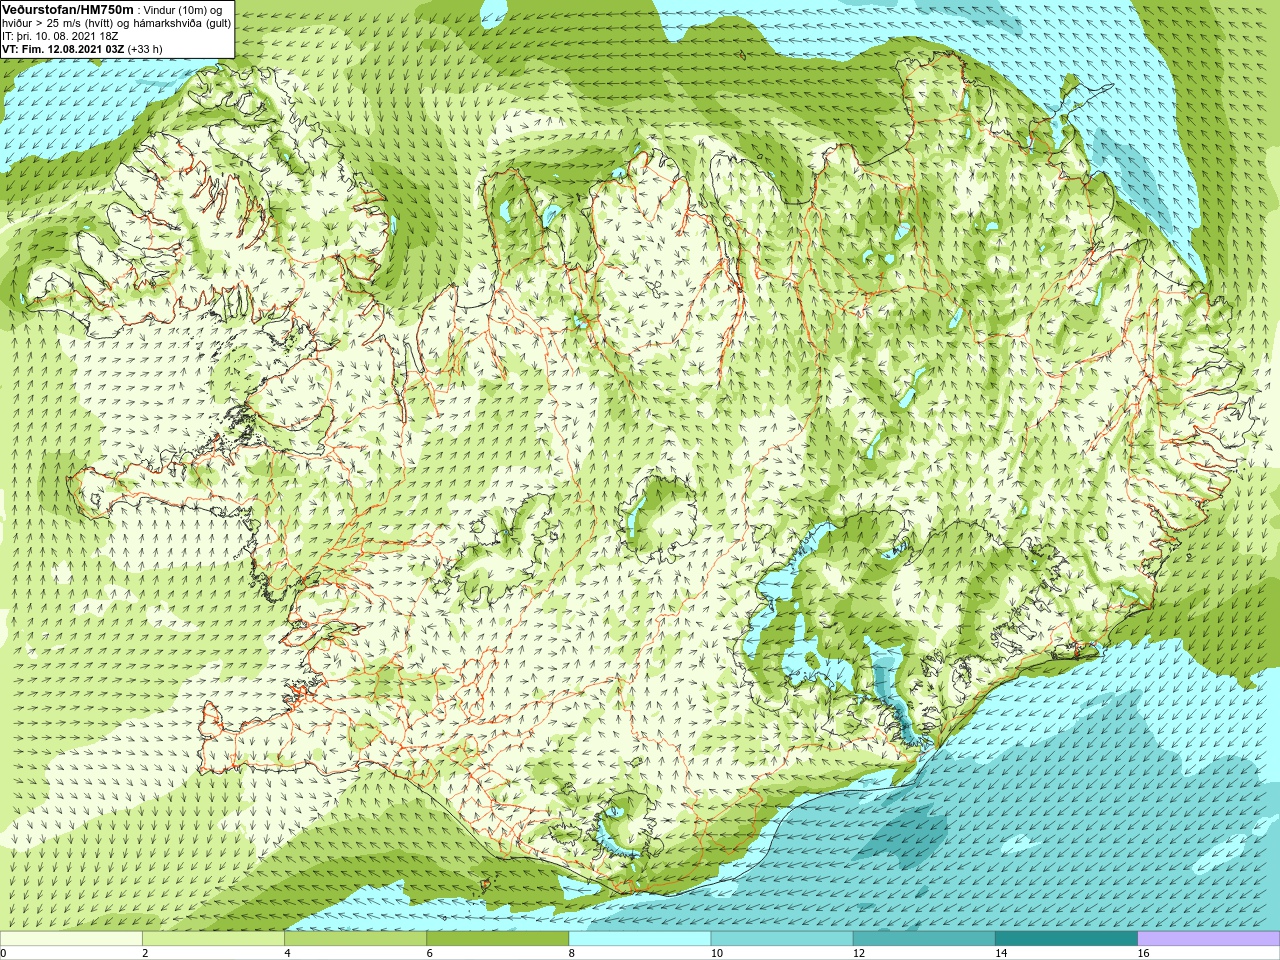Click the "Vindur (10m) og" label text
This screenshot has height=960, width=1280.
184,9
